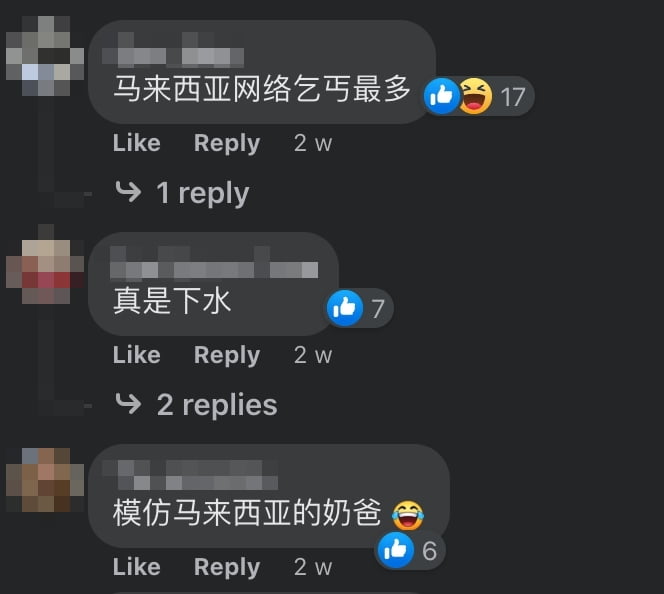Image resolution: width=664 pixels, height=594 pixels.
Task: Open the third commenter's profile picture
Action: tap(45, 480)
